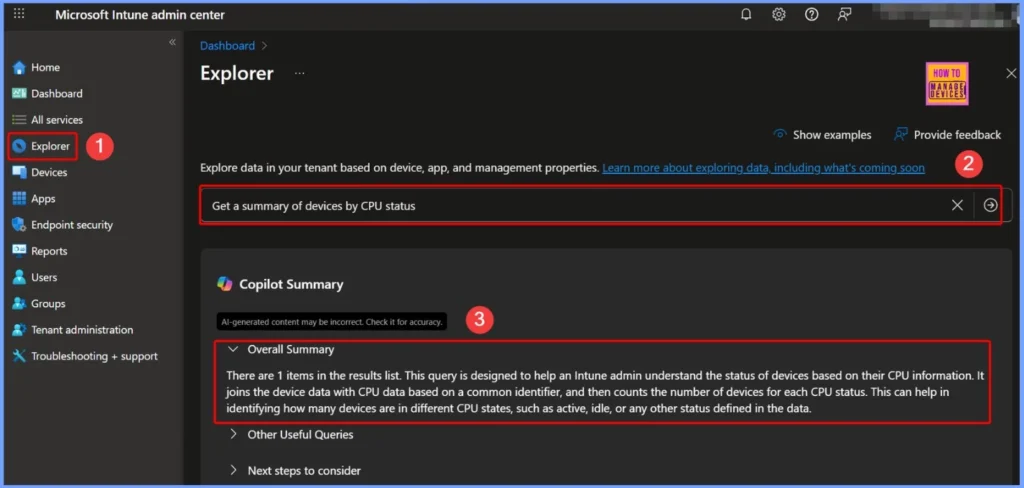Click the Troubleshooting wrench icon

pyautogui.click(x=19, y=356)
